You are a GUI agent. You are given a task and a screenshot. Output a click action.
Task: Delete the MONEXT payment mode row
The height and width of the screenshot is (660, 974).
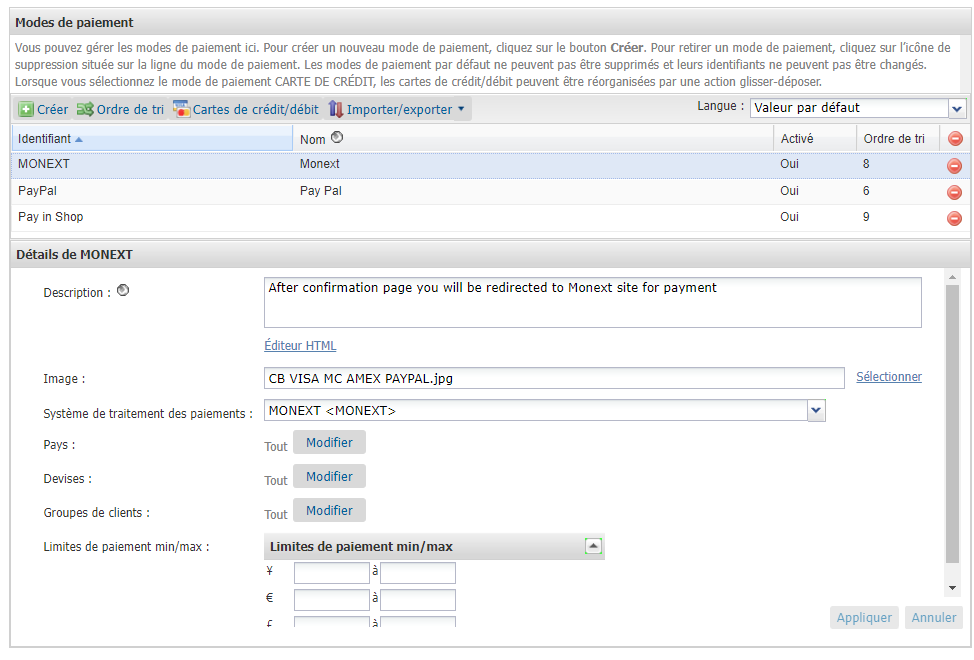coord(954,165)
